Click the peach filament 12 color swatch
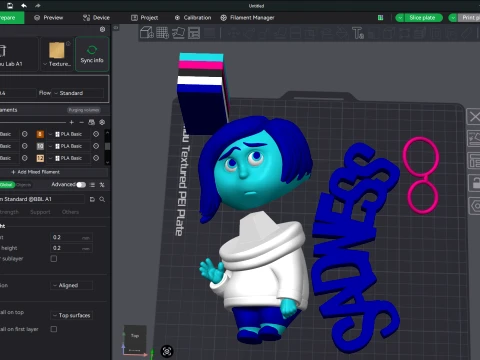The width and height of the screenshot is (480, 360). [40, 158]
